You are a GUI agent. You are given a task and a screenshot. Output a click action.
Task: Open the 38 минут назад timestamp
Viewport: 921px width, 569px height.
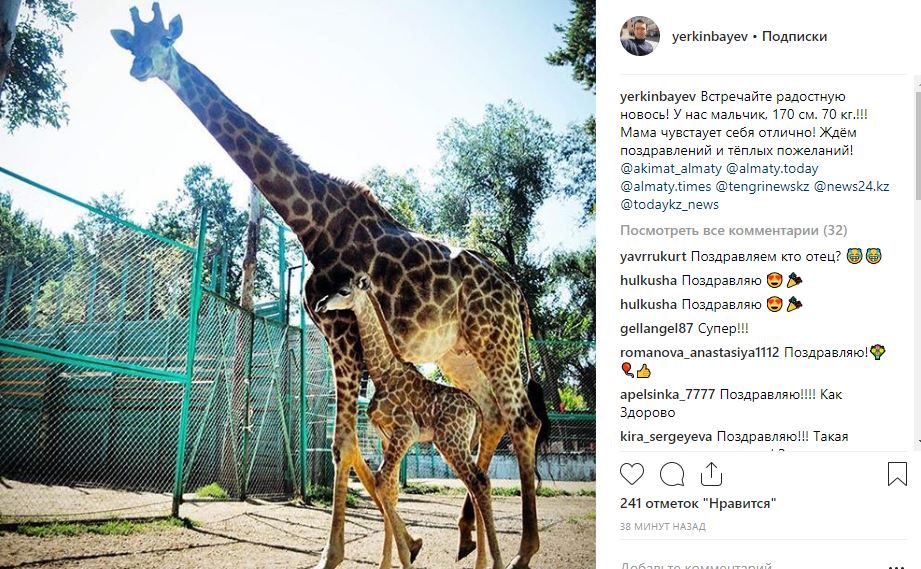coord(663,527)
